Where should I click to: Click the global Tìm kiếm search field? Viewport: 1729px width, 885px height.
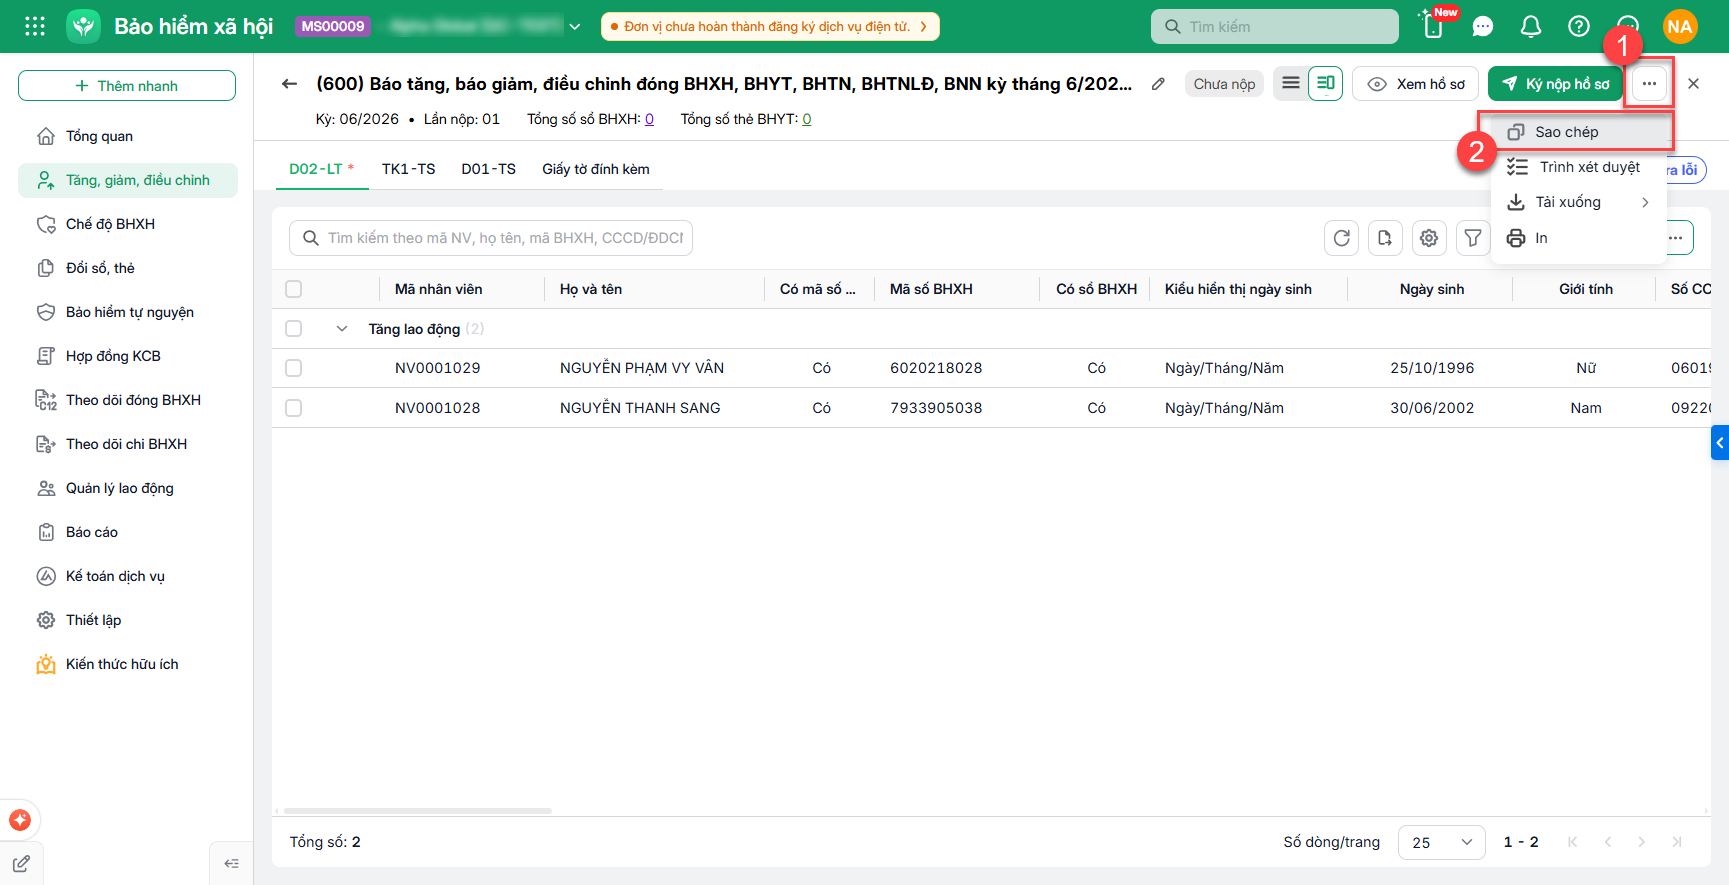(1275, 26)
